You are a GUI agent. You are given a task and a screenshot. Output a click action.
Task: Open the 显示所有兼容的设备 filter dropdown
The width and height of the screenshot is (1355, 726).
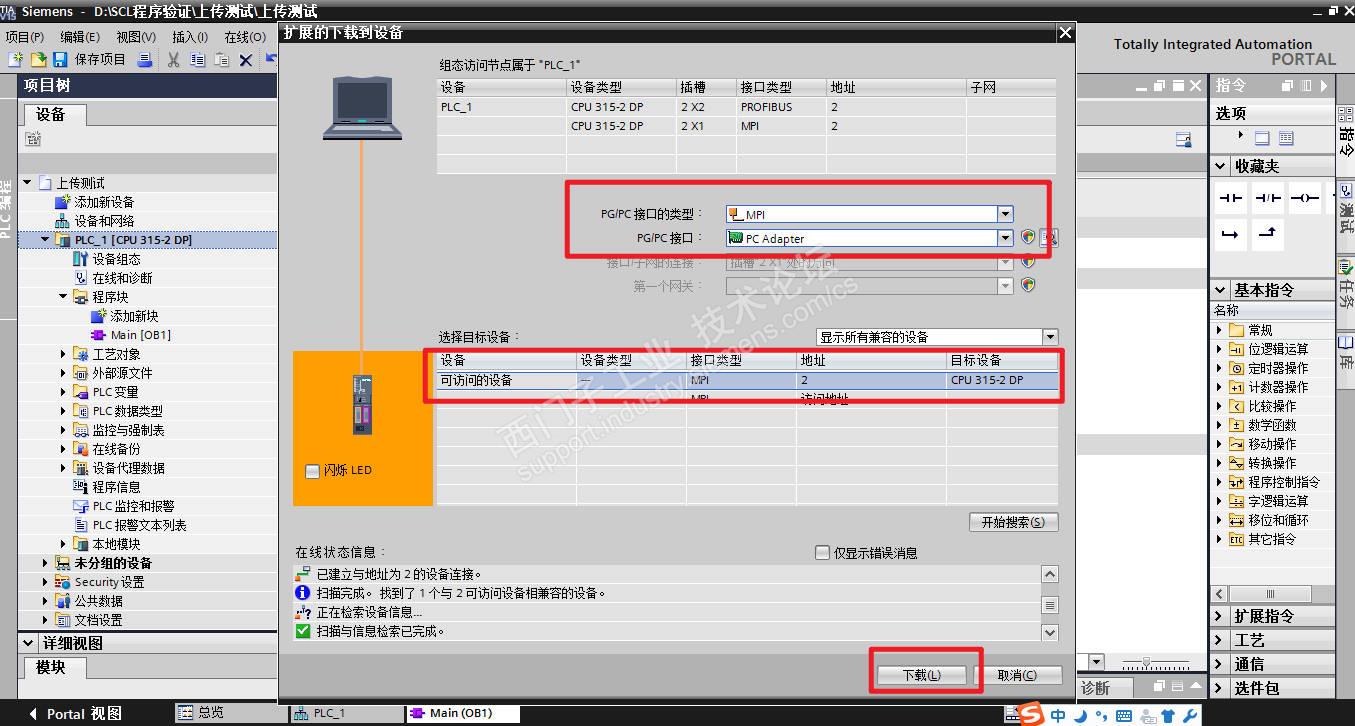(x=1050, y=337)
